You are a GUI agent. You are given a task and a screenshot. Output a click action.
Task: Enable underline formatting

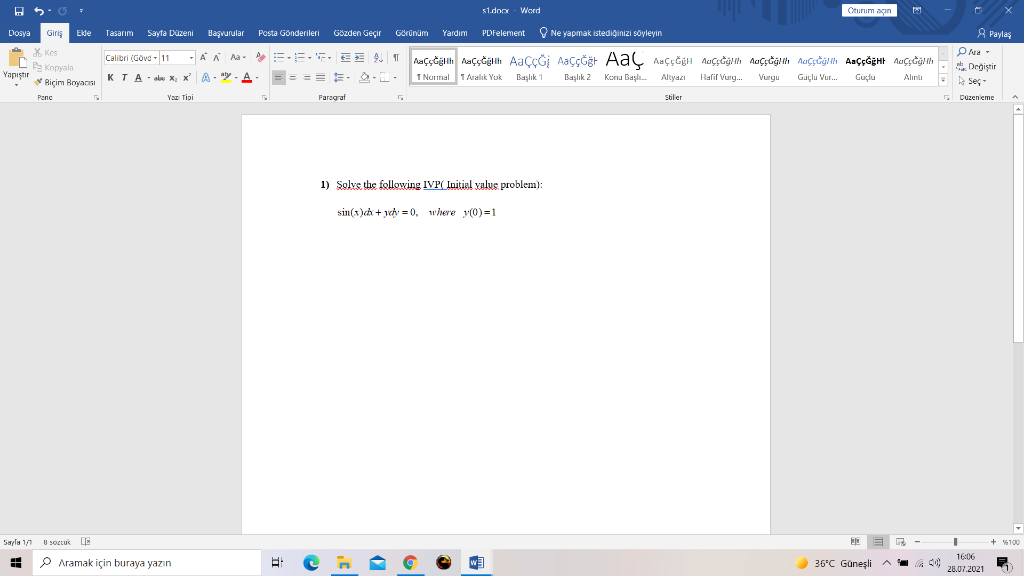[x=139, y=77]
